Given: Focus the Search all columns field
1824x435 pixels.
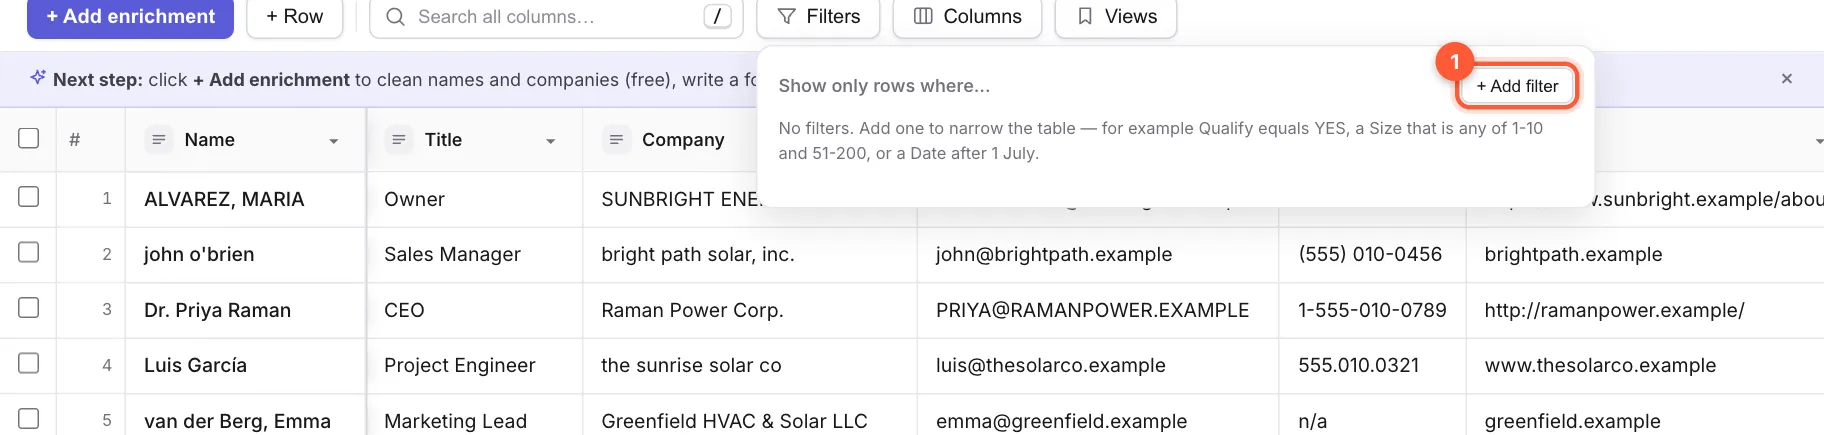Looking at the screenshot, I should (556, 17).
